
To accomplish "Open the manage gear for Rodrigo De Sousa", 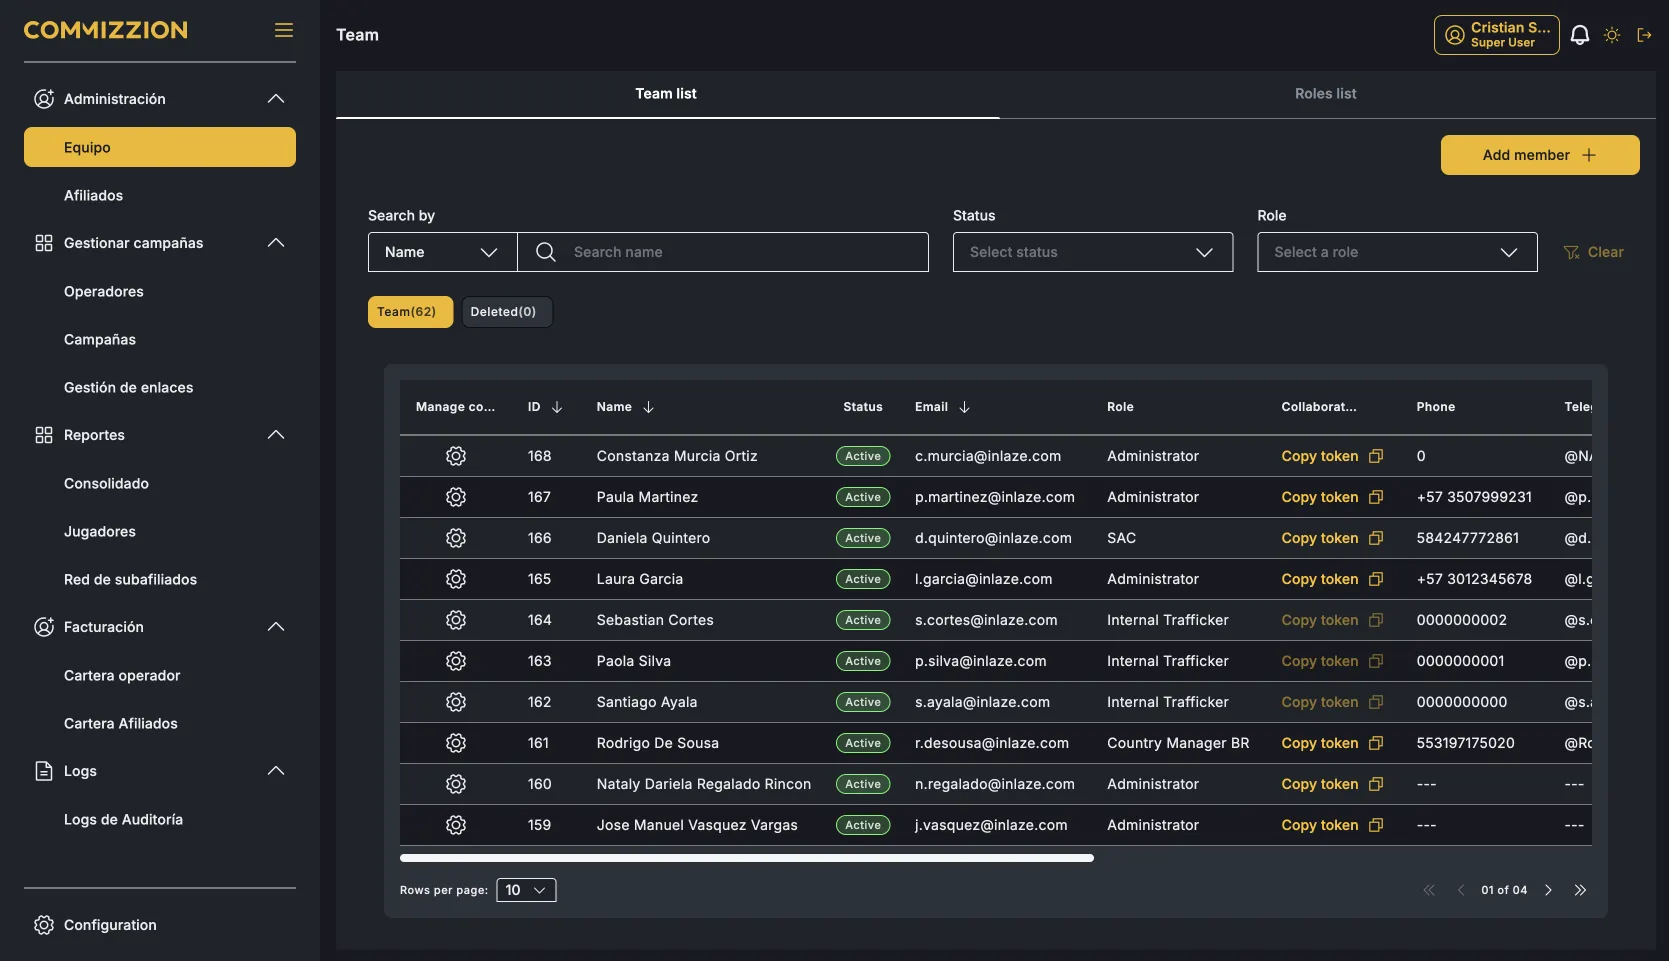I will [x=456, y=743].
